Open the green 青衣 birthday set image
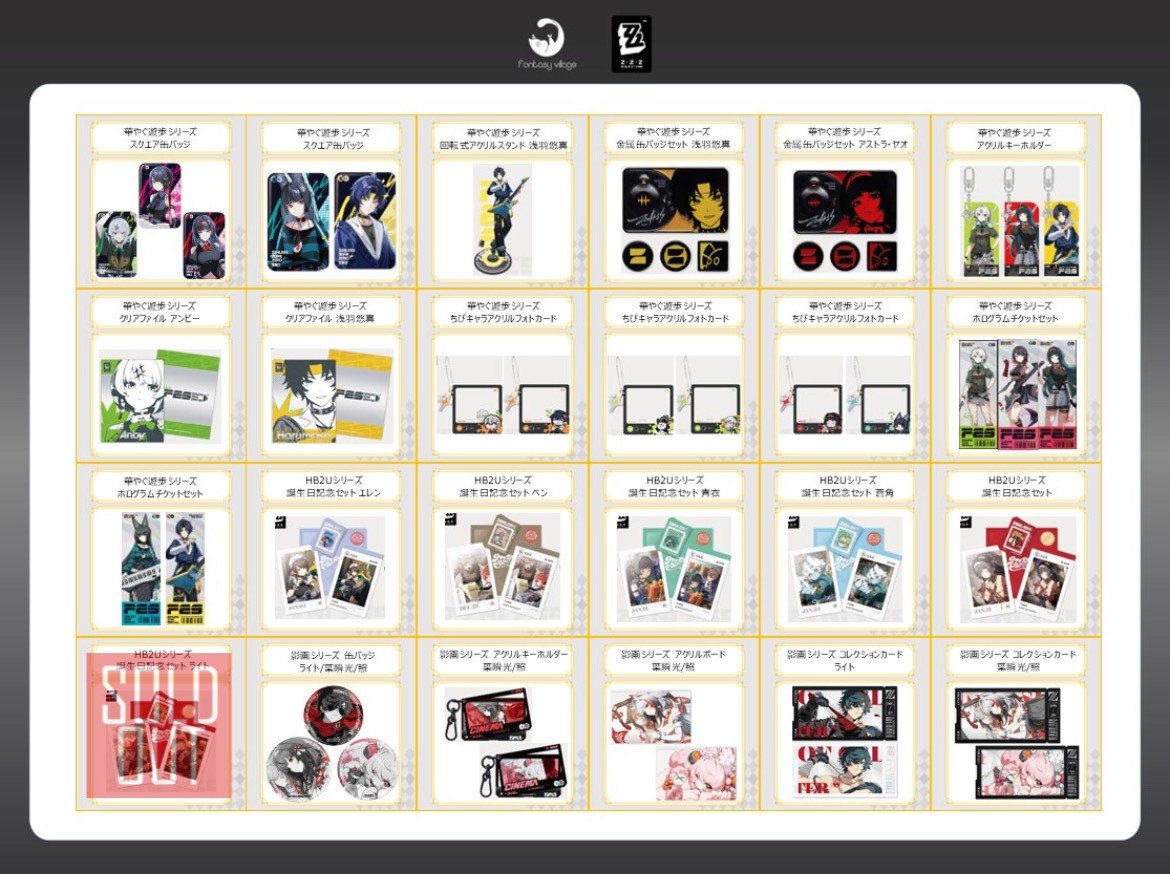1170x874 pixels. pos(673,569)
